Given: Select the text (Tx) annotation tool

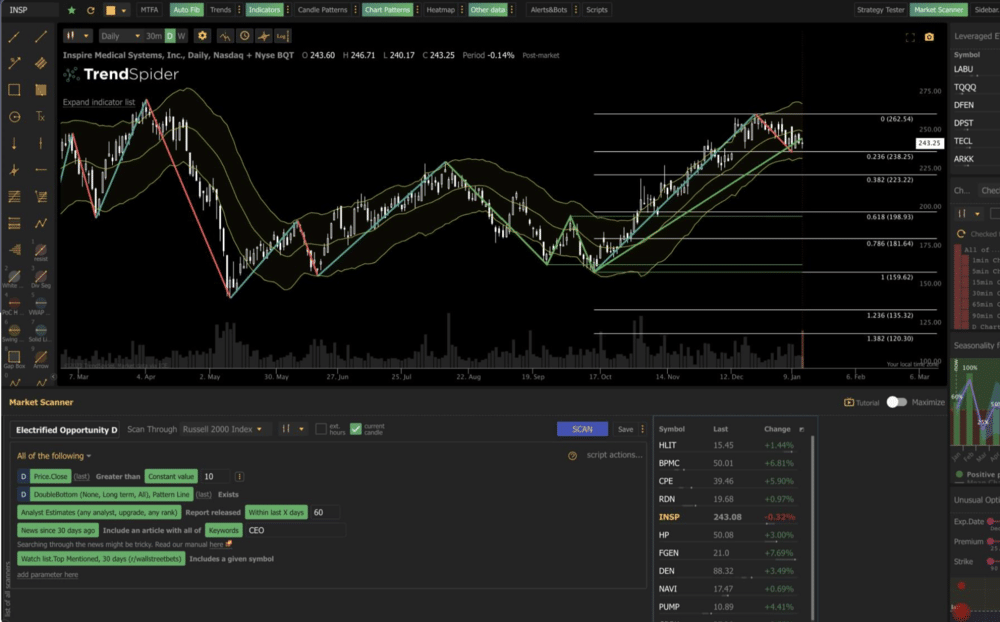Looking at the screenshot, I should [x=41, y=117].
